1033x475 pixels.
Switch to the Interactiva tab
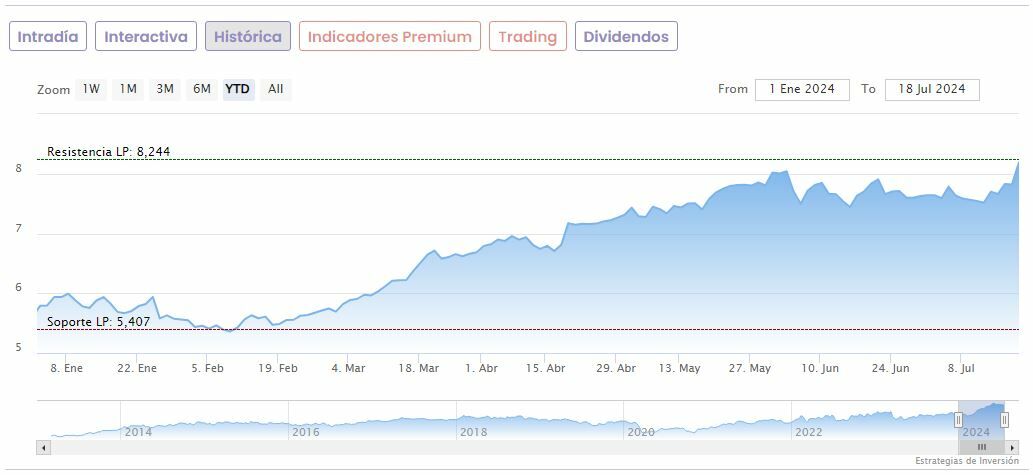point(146,37)
